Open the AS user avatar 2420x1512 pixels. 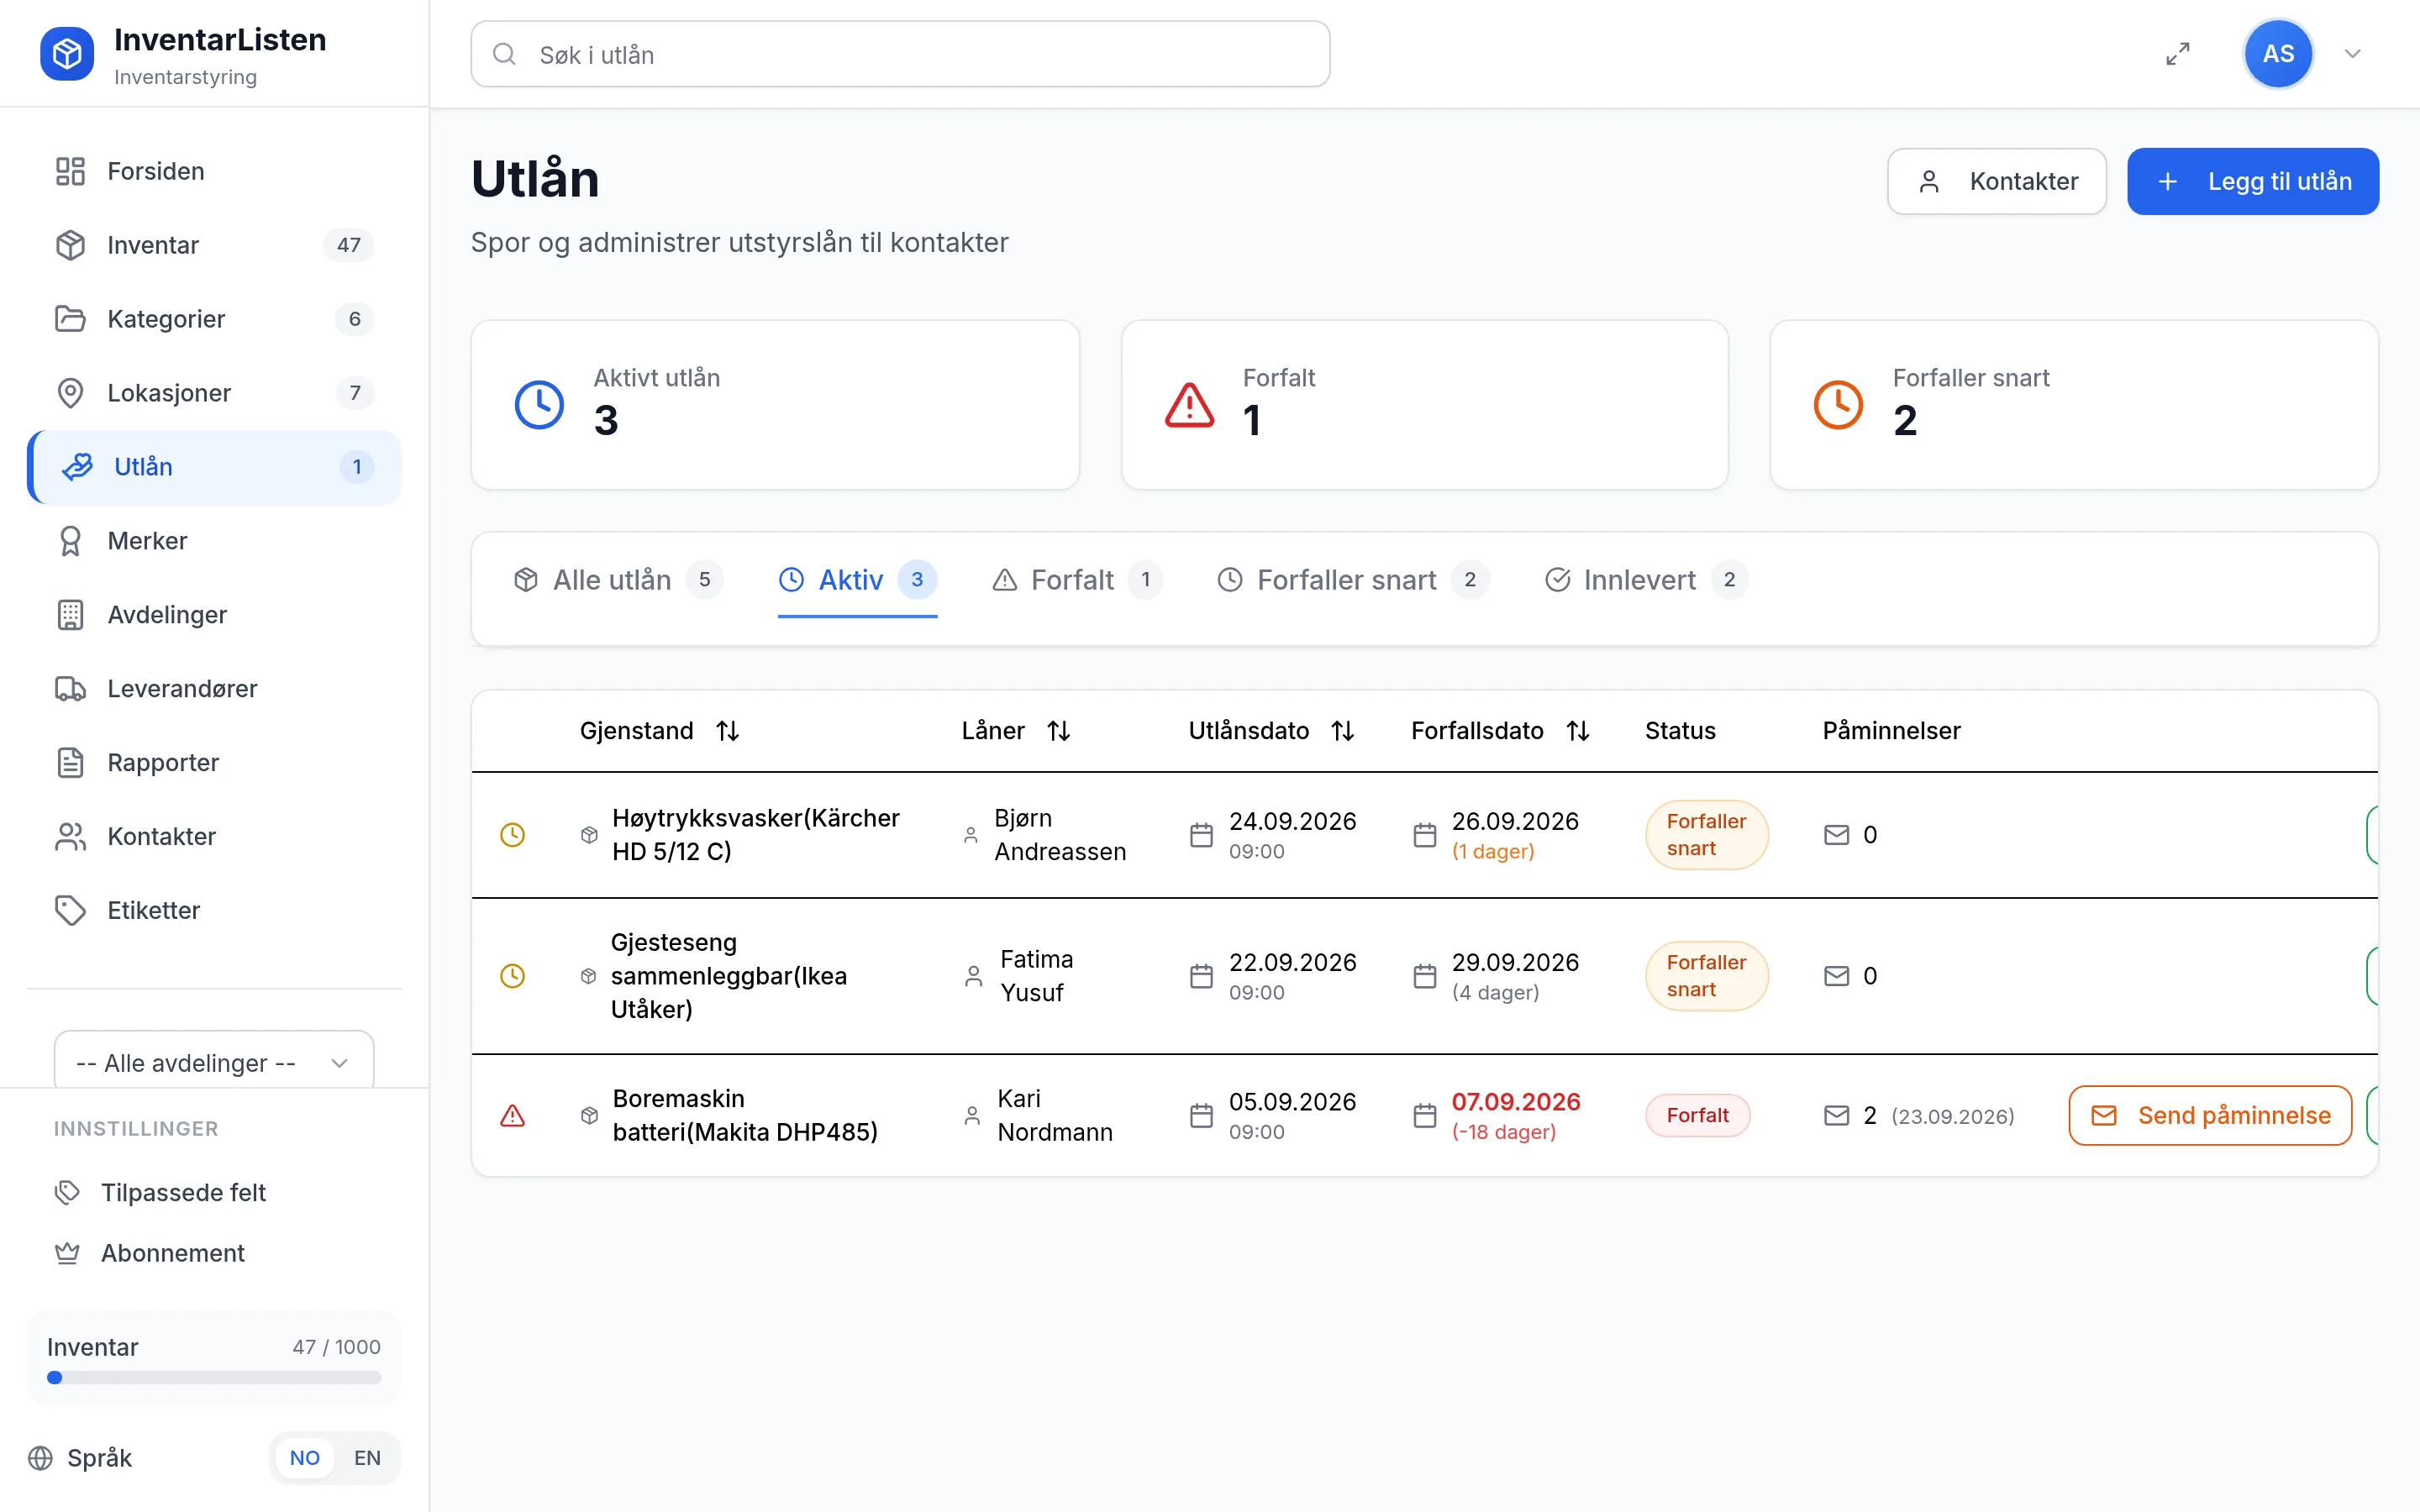2278,54
